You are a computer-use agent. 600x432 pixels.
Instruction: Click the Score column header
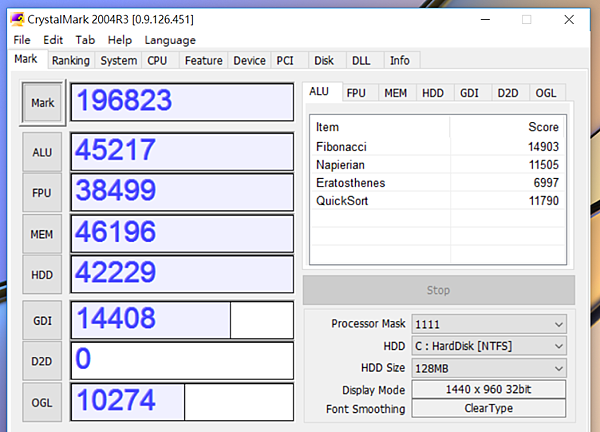(507, 127)
